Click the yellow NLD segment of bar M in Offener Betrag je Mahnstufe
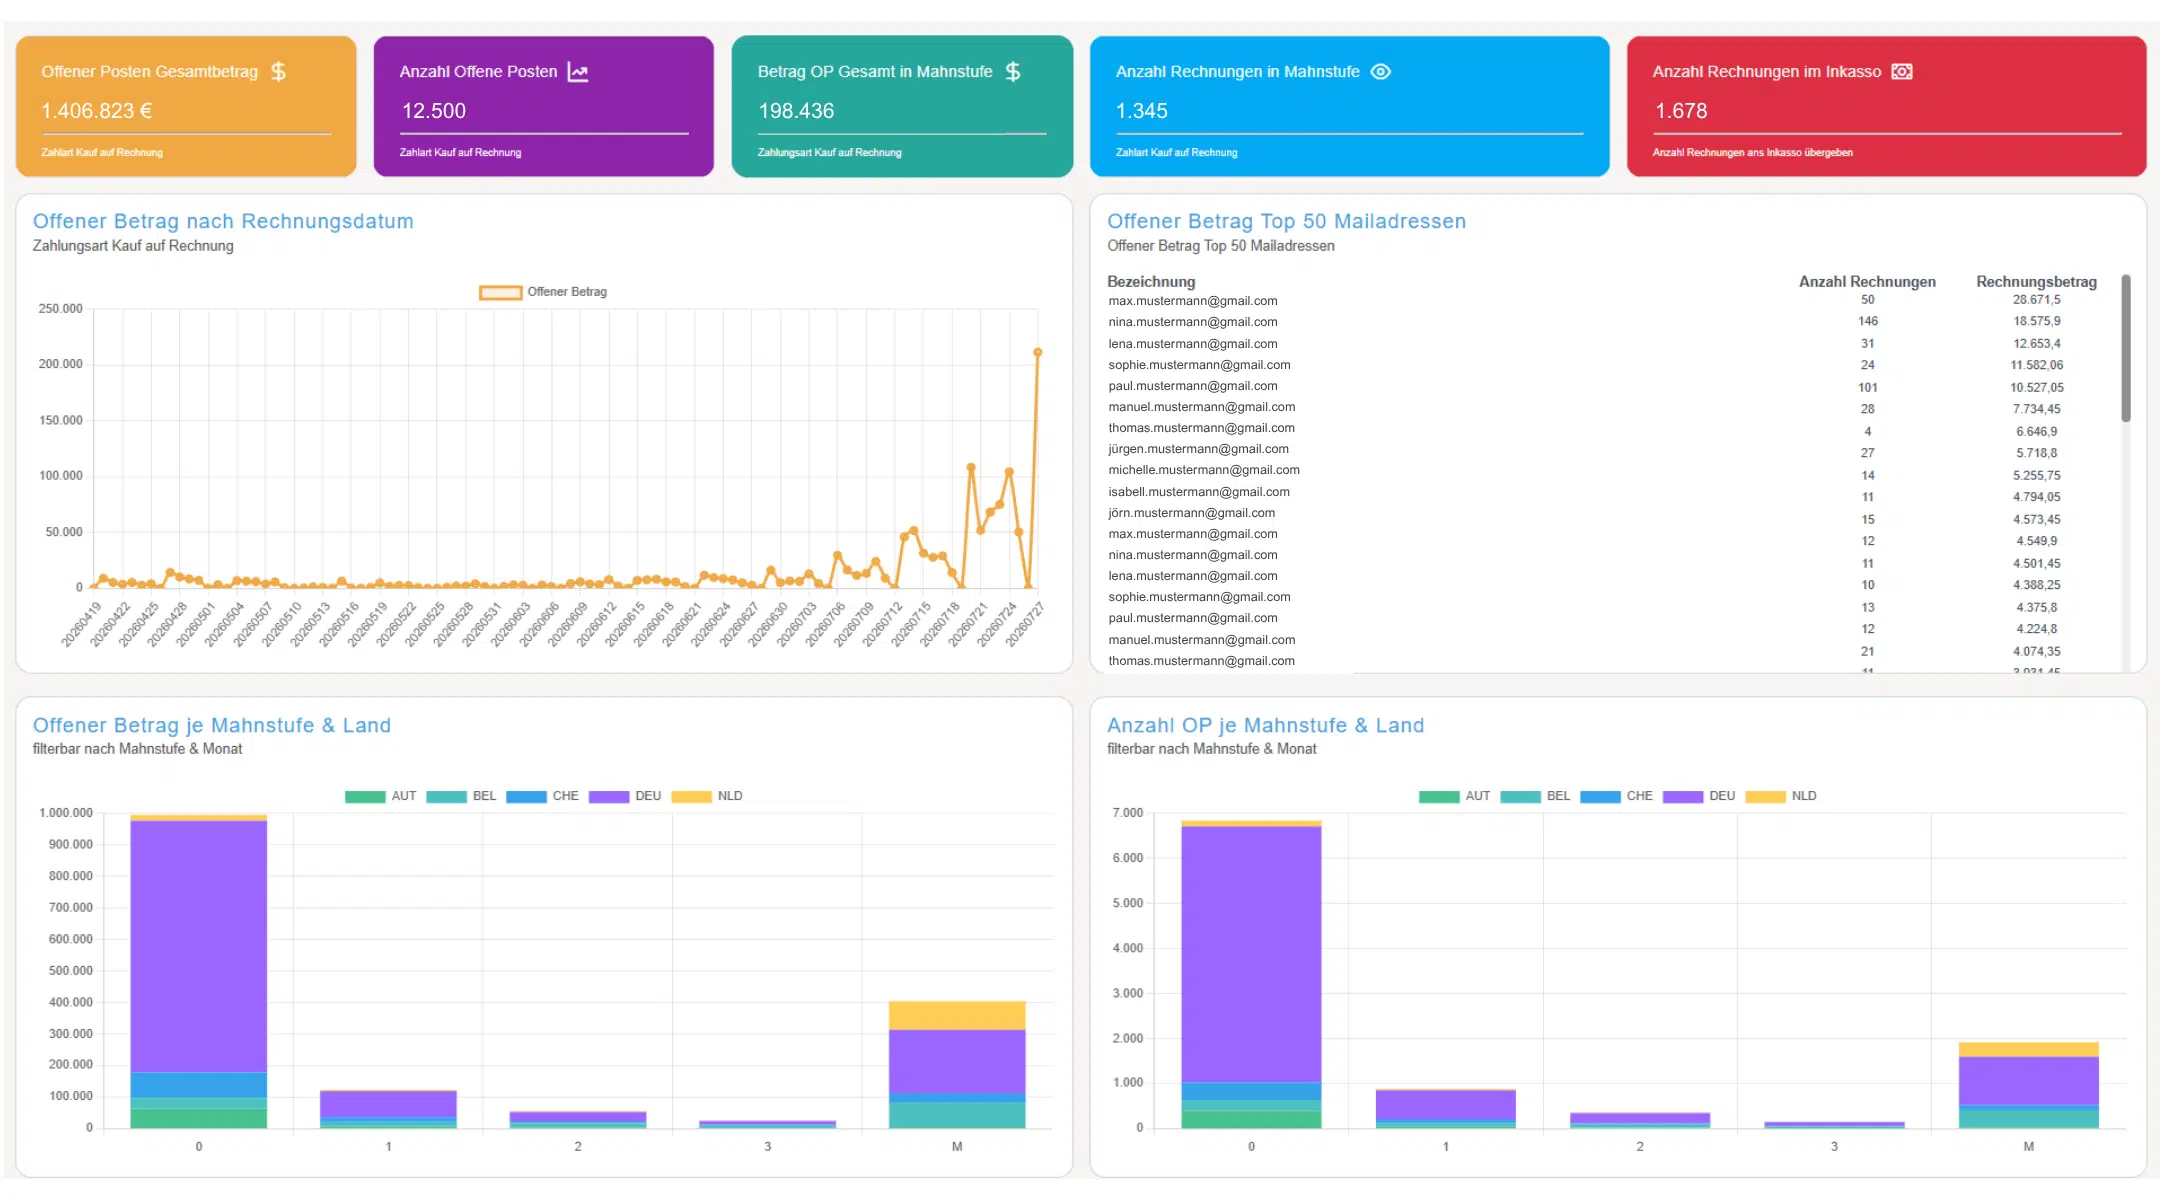This screenshot has height=1200, width=2160. 957,1015
